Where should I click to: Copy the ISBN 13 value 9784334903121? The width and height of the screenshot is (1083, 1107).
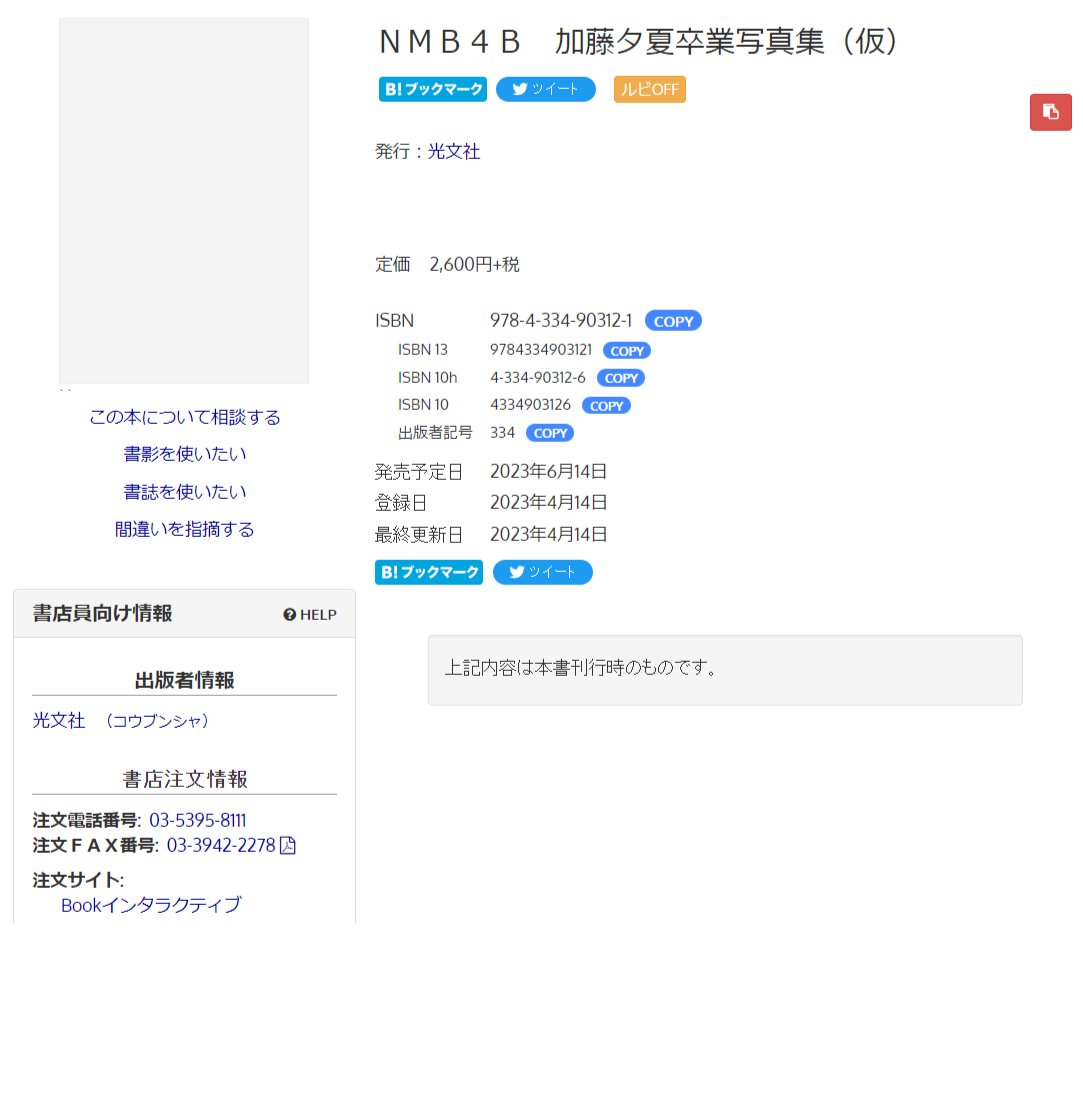tap(627, 351)
